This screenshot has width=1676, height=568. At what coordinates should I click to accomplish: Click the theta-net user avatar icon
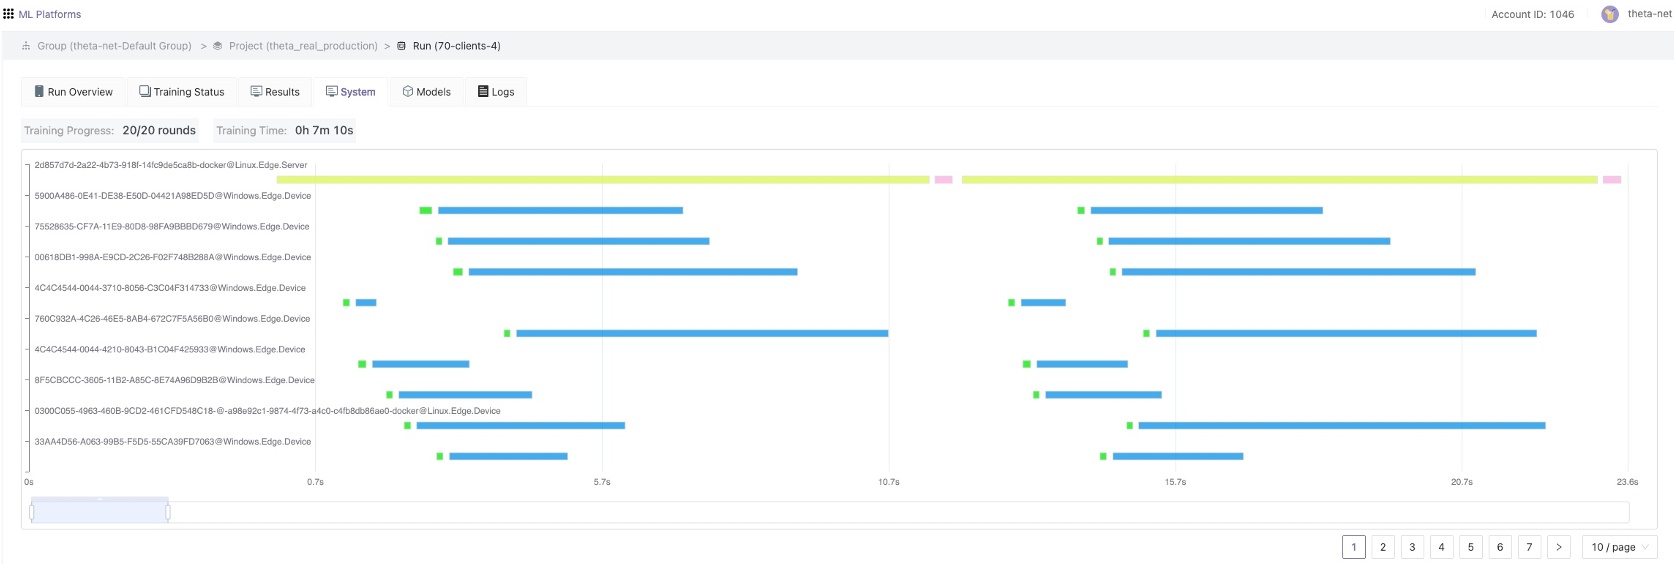click(x=1609, y=14)
